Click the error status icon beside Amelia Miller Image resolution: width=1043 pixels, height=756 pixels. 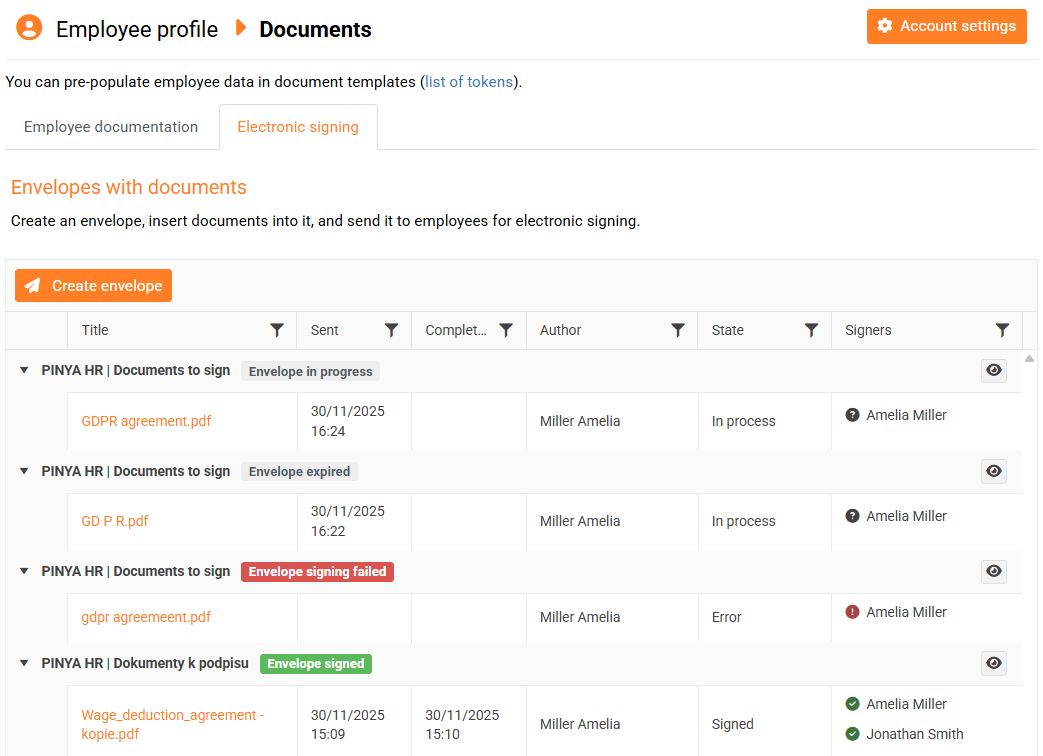pos(852,612)
